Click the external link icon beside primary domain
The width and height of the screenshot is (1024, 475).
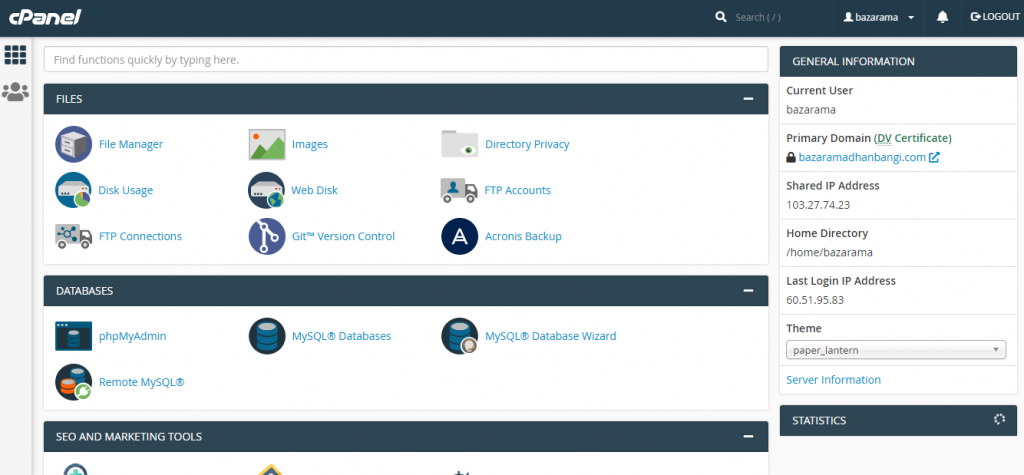935,157
